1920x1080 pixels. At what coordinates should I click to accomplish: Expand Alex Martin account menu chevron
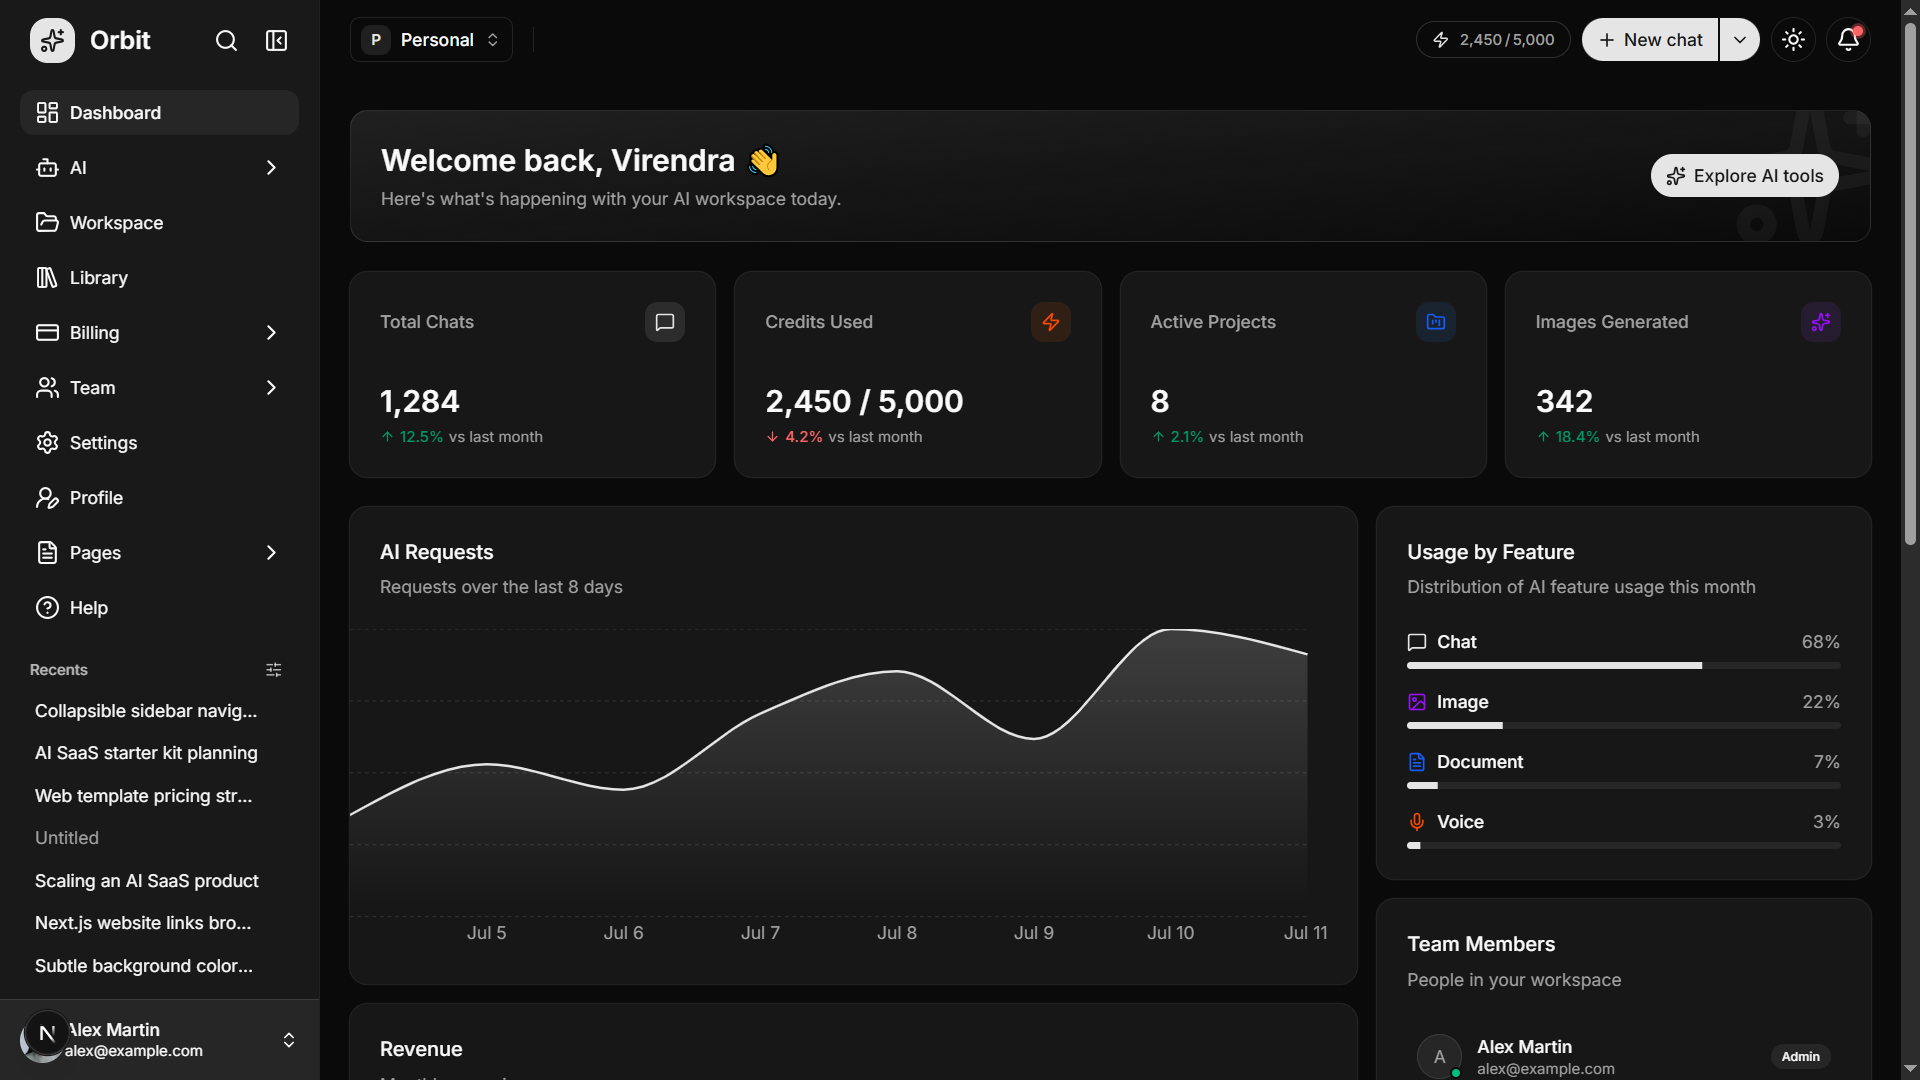click(289, 1040)
